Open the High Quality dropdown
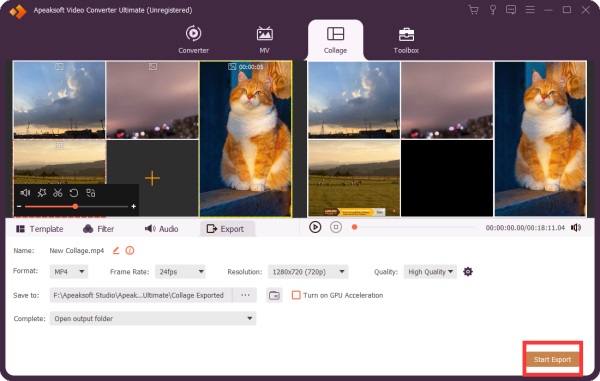The width and height of the screenshot is (600, 381). [x=430, y=272]
